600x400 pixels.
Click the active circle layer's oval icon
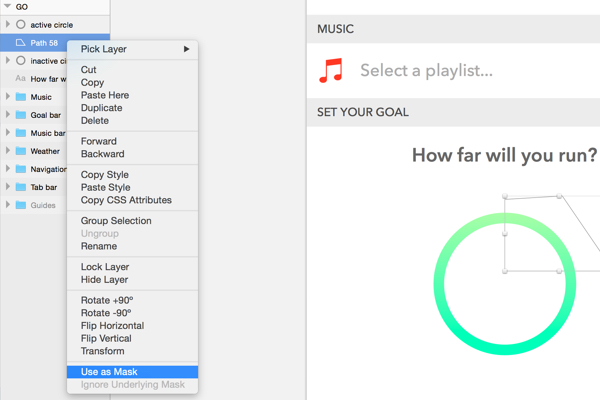coord(21,24)
